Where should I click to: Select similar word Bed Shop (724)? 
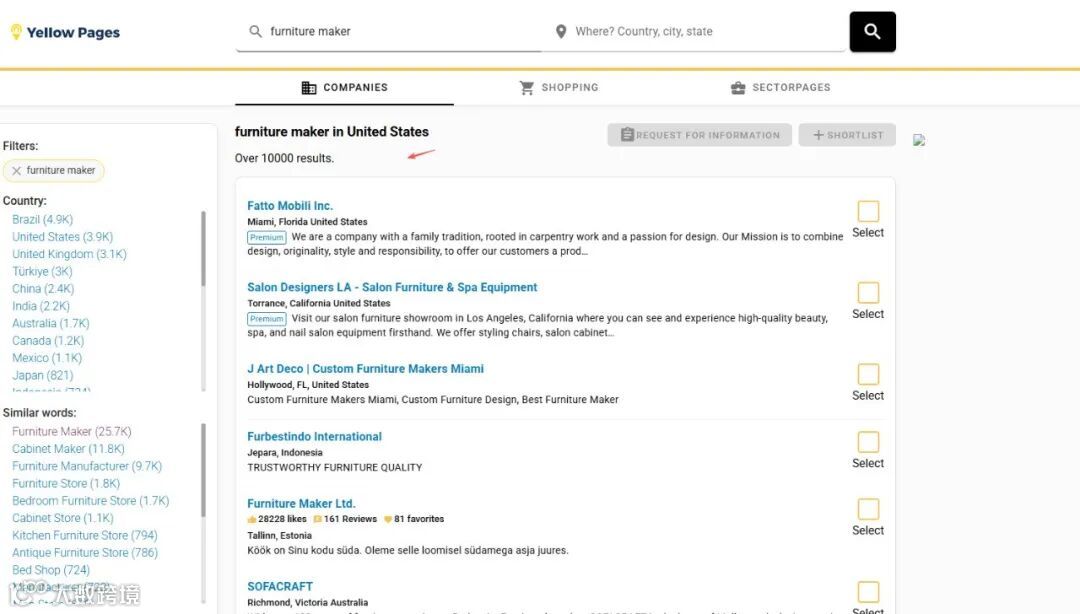[x=50, y=570]
